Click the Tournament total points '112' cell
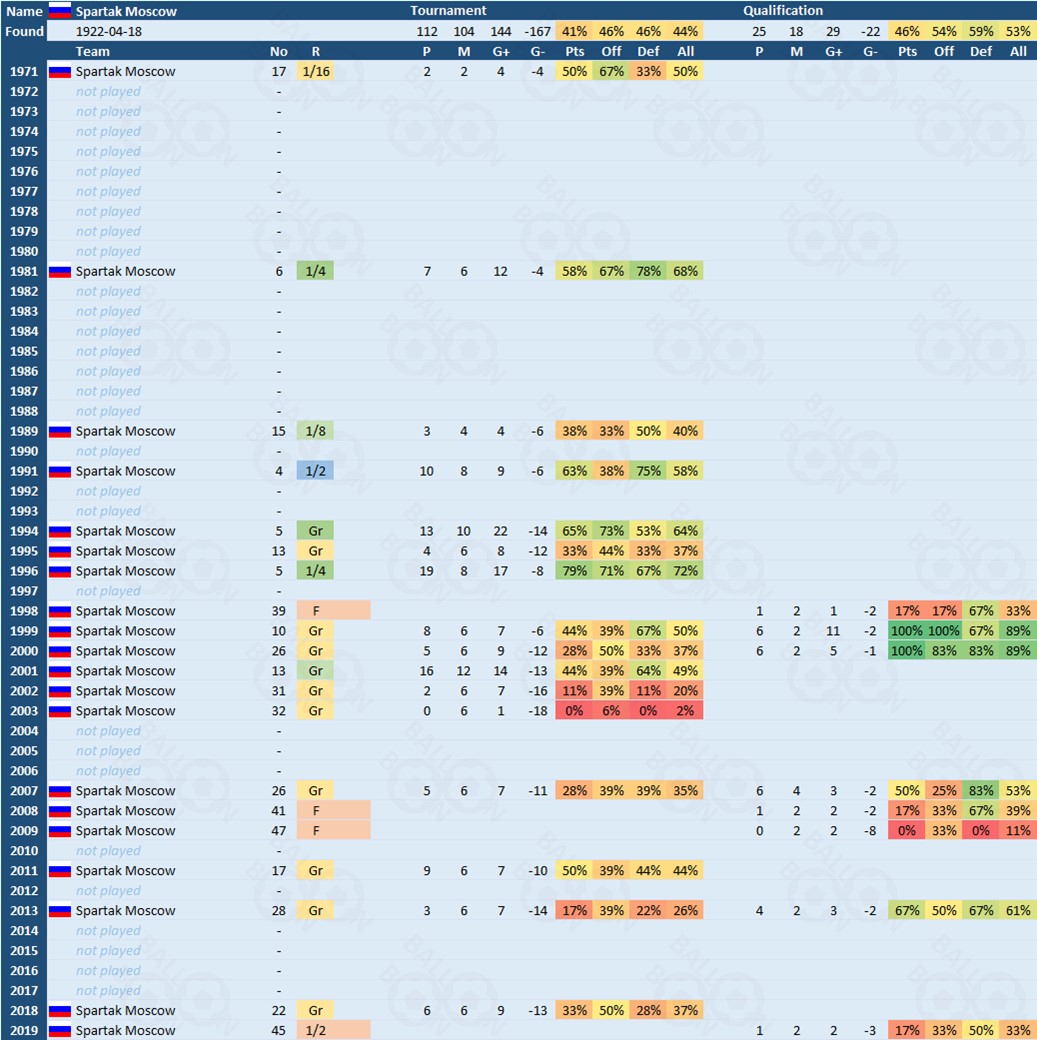1037x1040 pixels. point(427,32)
